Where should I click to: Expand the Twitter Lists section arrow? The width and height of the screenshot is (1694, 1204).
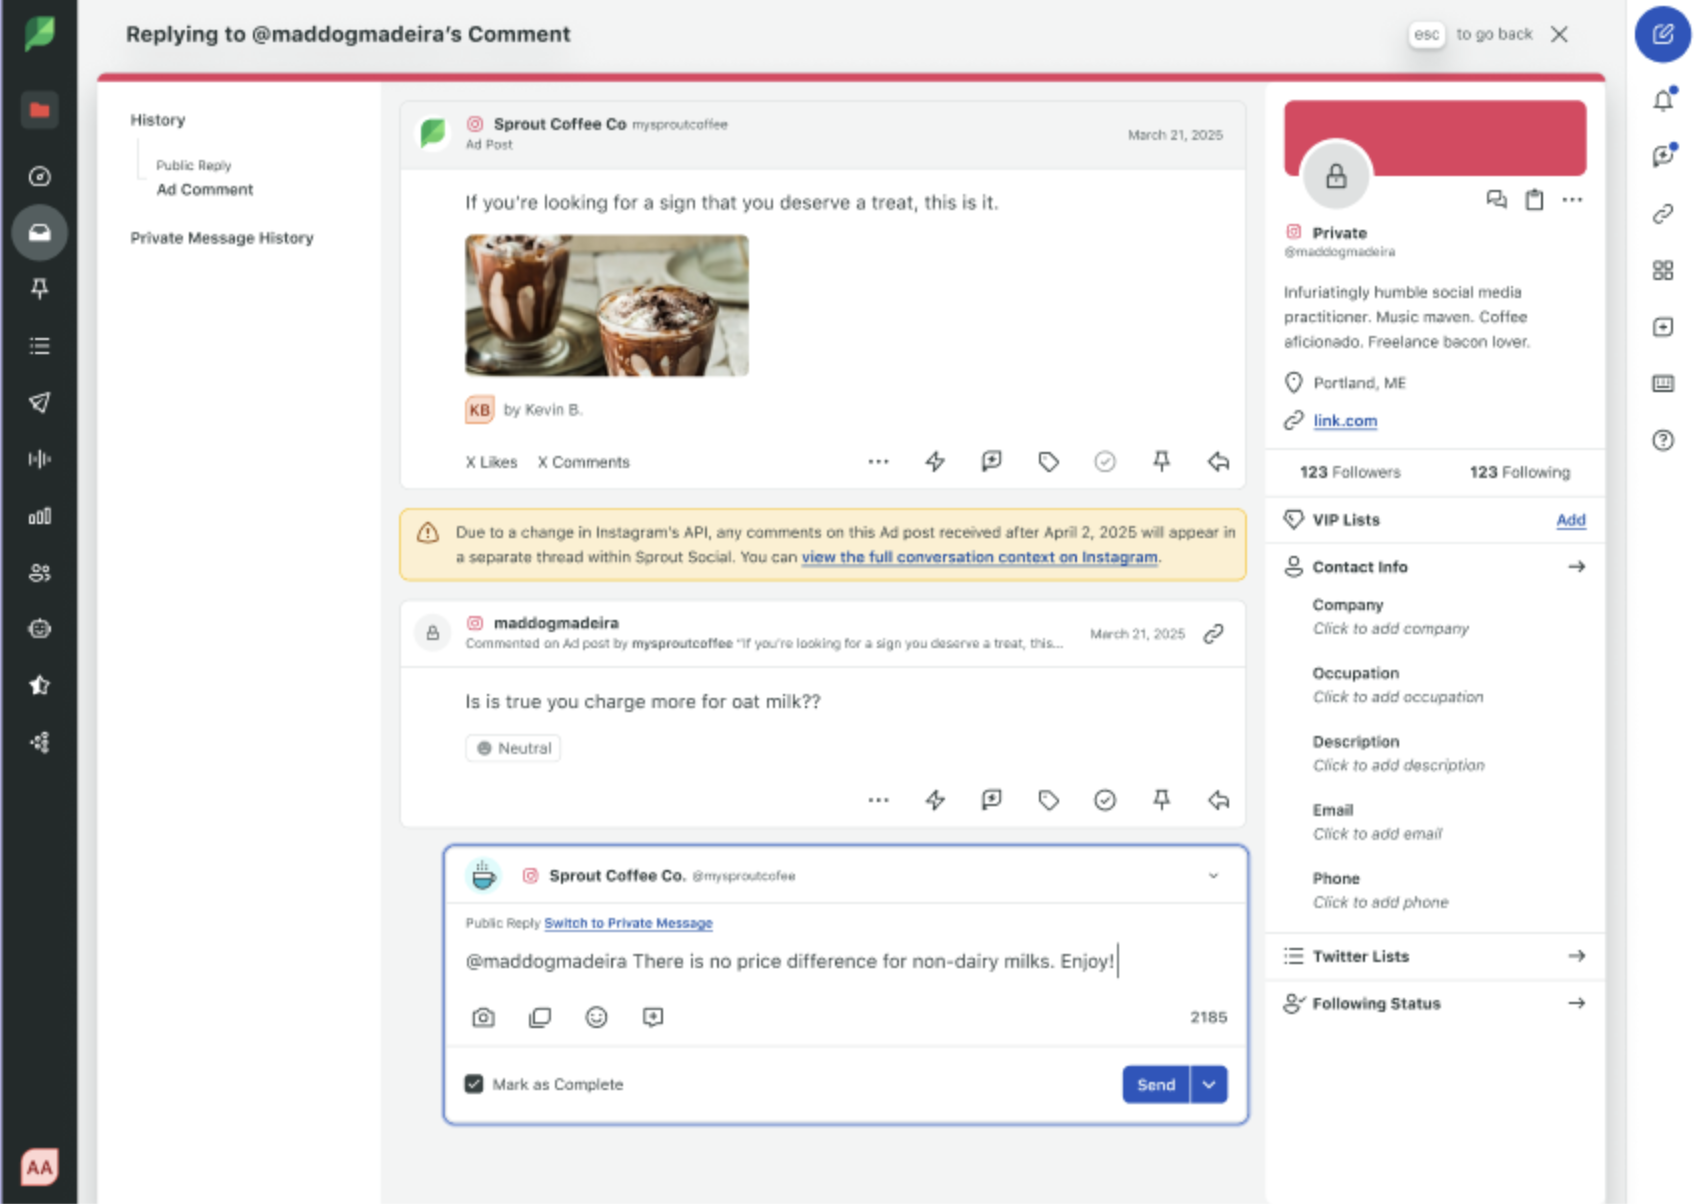(1577, 956)
